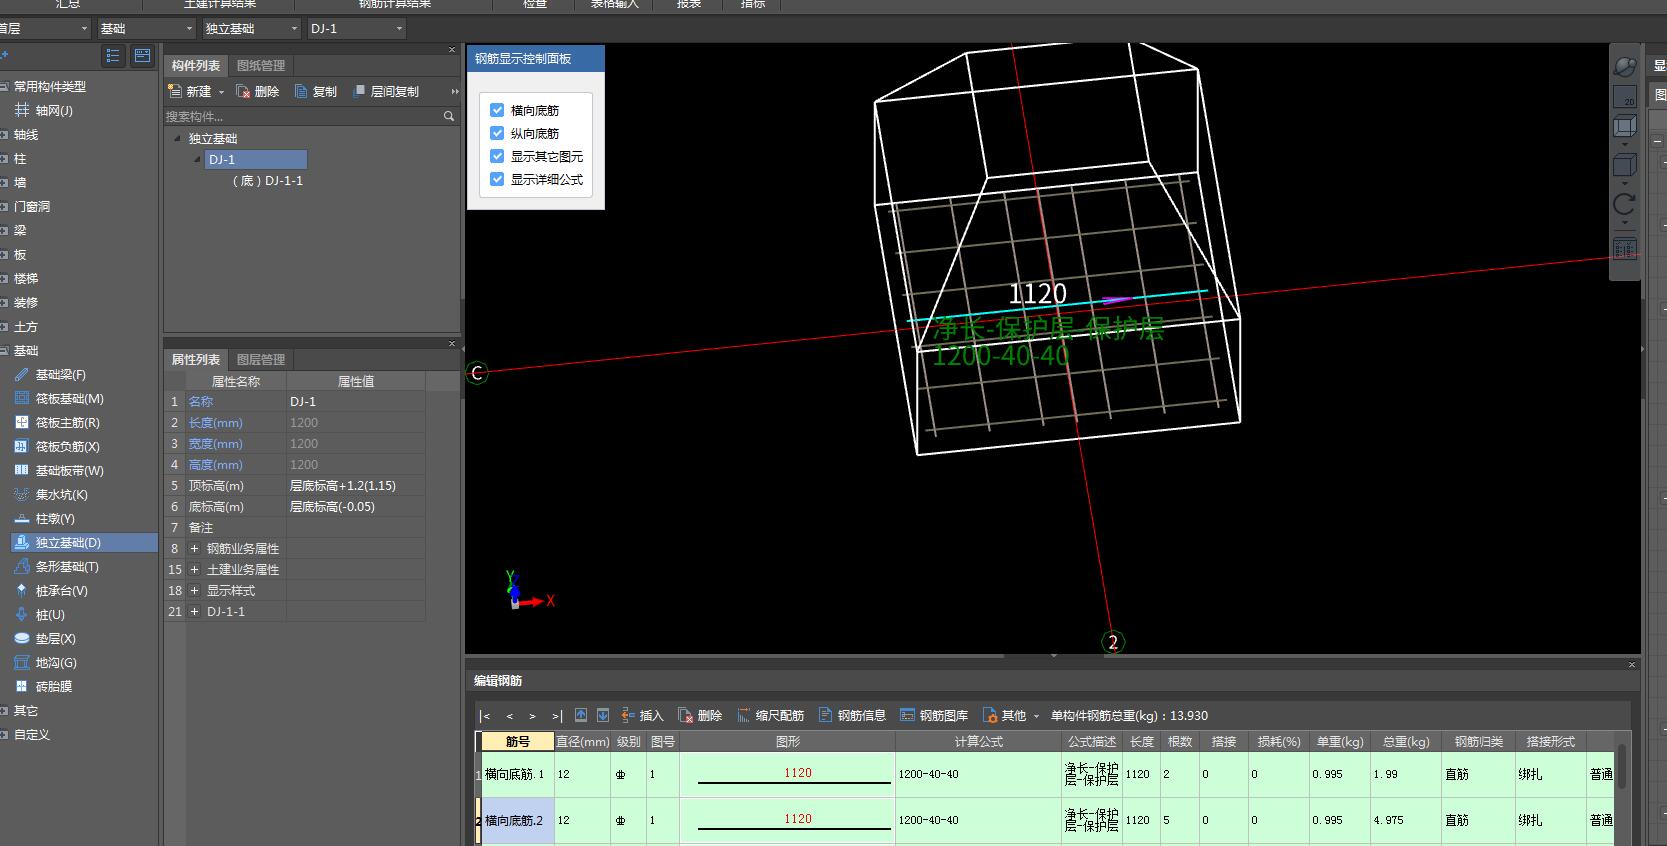Switch to 图层管理 tab
The image size is (1667, 846).
click(x=261, y=360)
